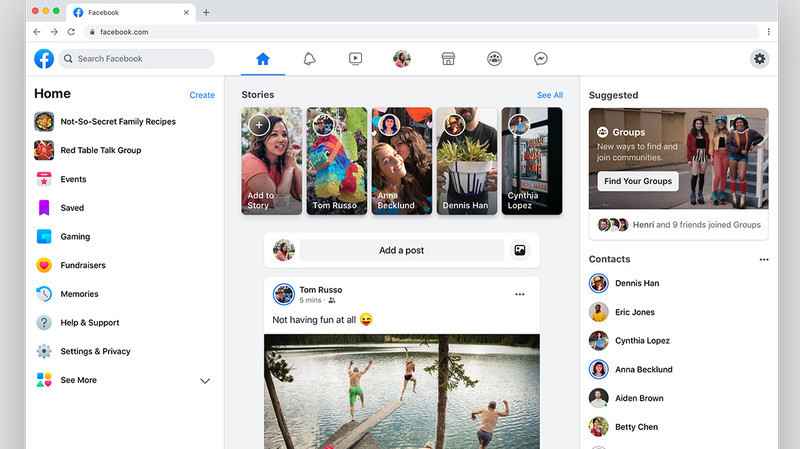The image size is (800, 449).
Task: Open the Contacts three-dot options menu
Action: pyautogui.click(x=764, y=259)
